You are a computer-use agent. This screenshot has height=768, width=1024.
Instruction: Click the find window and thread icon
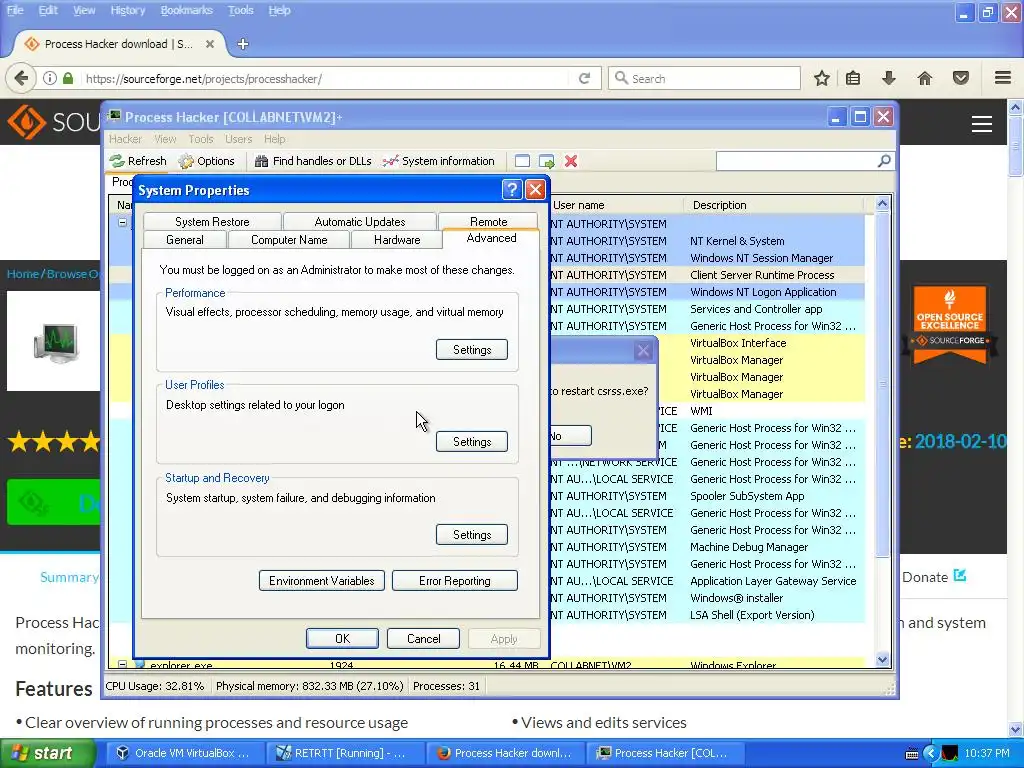coord(547,161)
